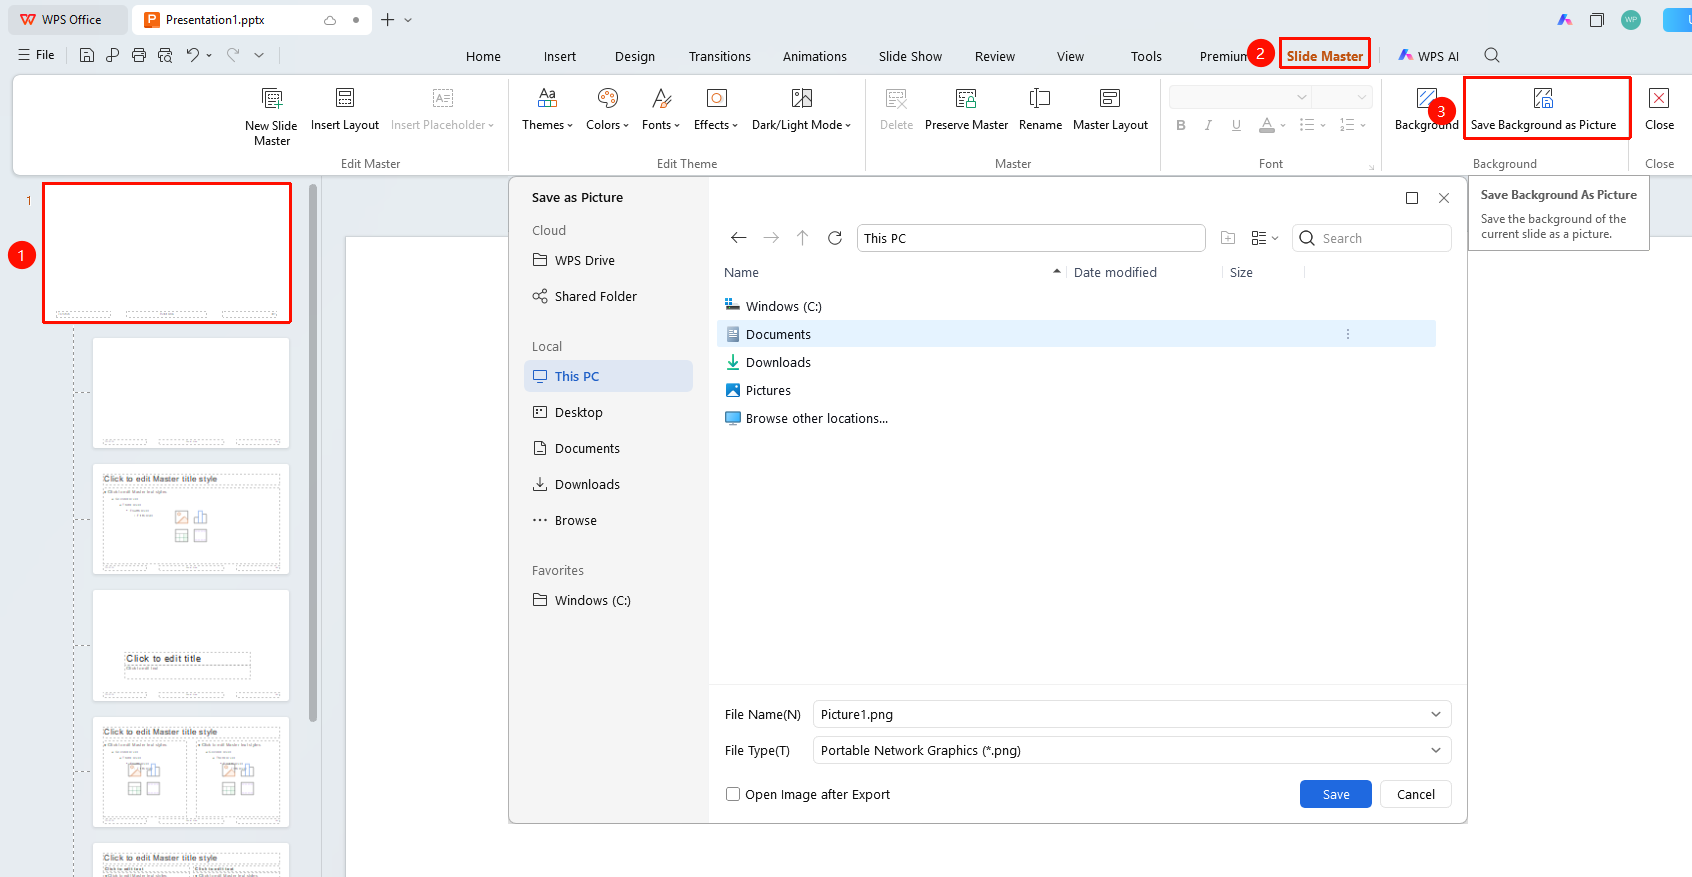This screenshot has height=877, width=1692.
Task: Click the Undo arrow
Action: pyautogui.click(x=192, y=55)
